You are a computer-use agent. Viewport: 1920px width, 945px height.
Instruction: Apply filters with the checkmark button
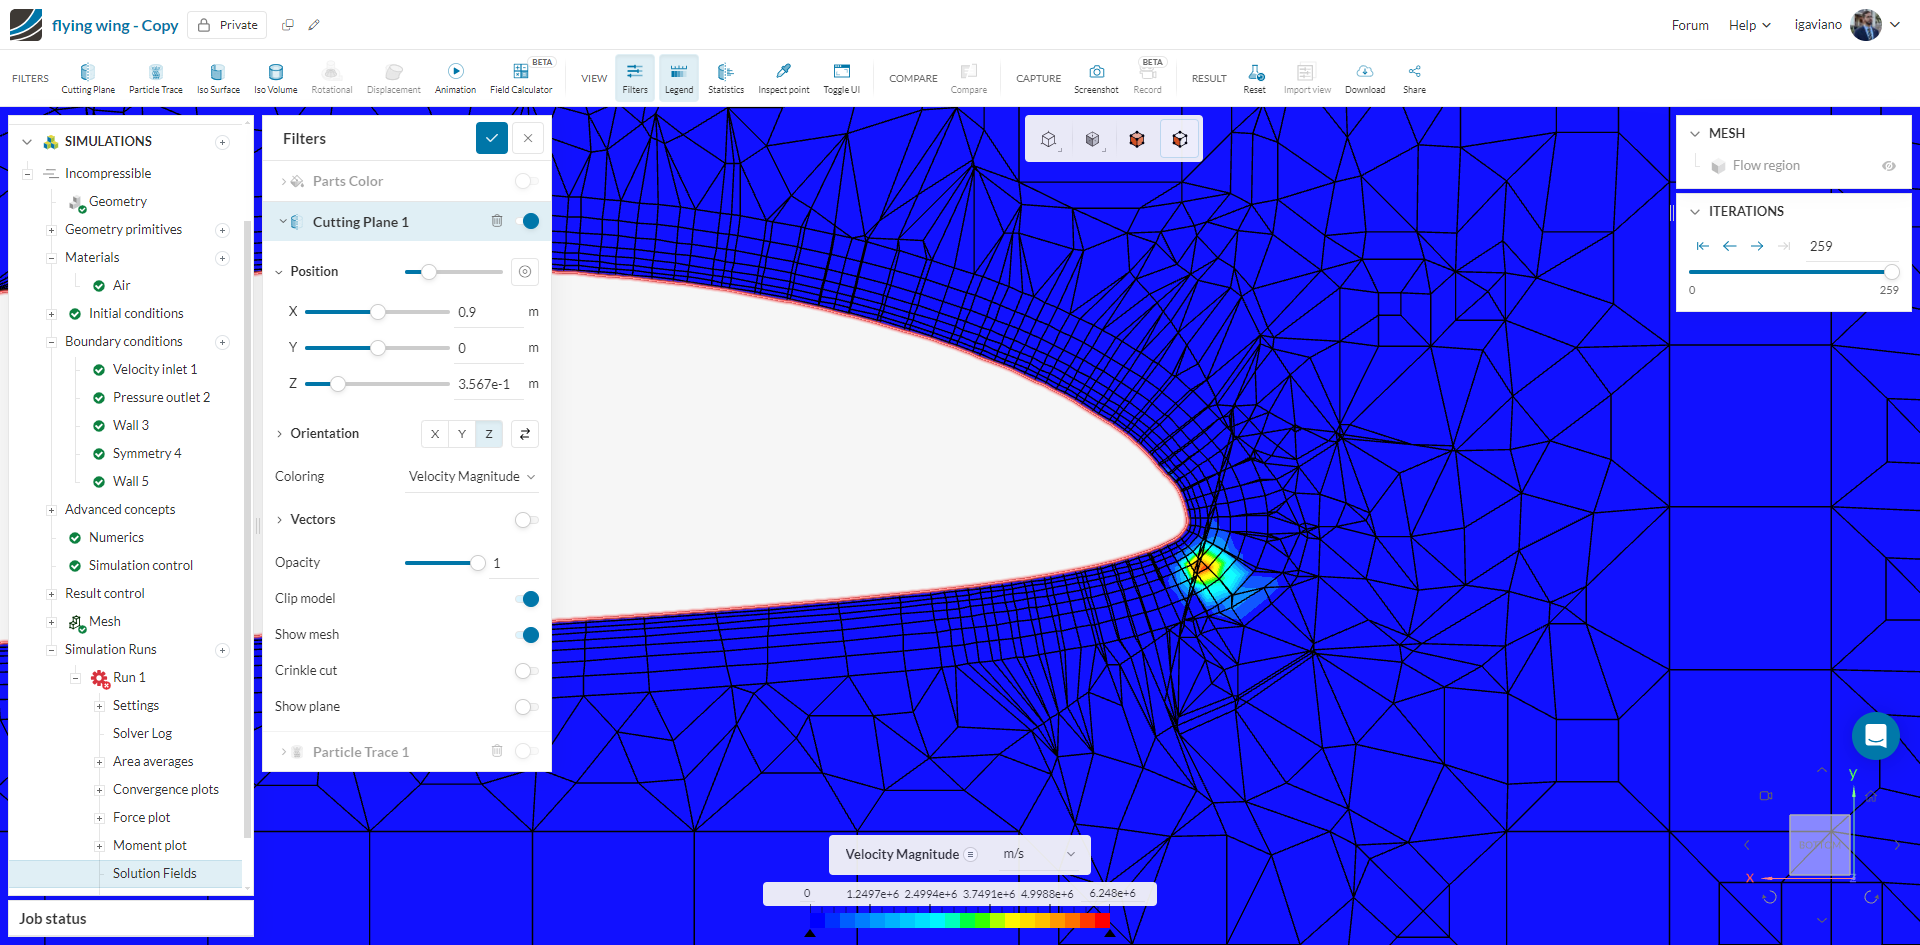[x=492, y=138]
